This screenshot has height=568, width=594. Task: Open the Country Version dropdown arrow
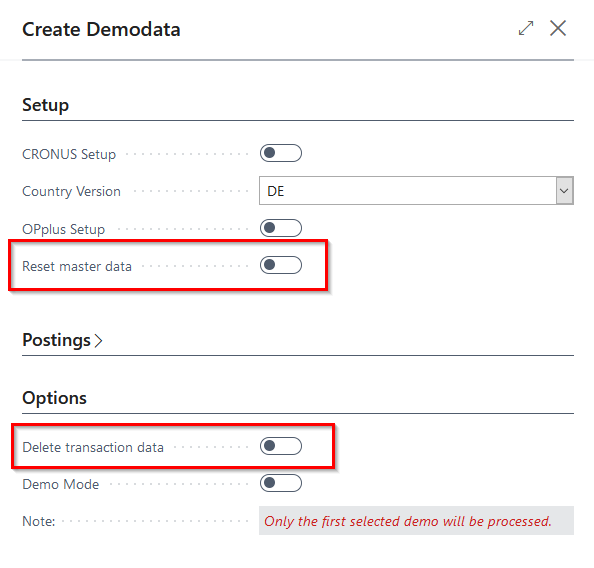tap(564, 191)
